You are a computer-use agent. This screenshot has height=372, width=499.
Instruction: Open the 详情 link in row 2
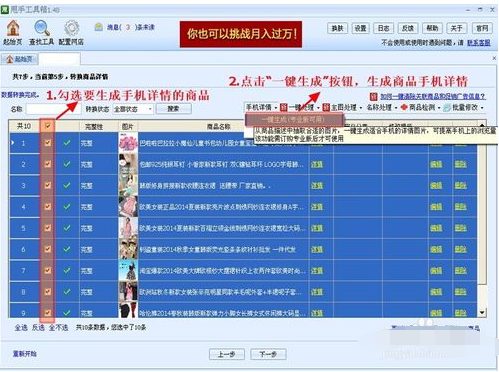[317, 164]
